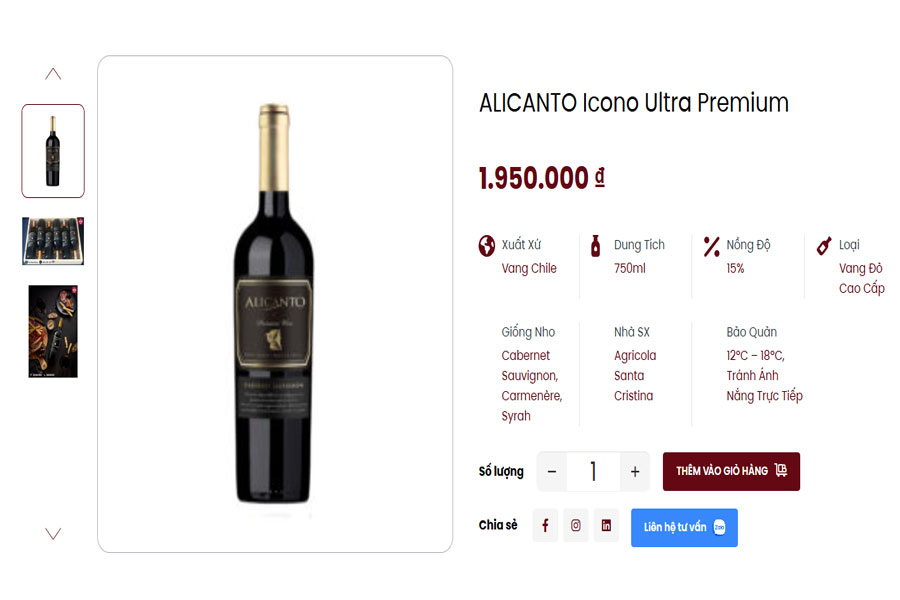The width and height of the screenshot is (900, 600).
Task: Click the bottle icon beside Dung Tích
Action: tap(598, 243)
